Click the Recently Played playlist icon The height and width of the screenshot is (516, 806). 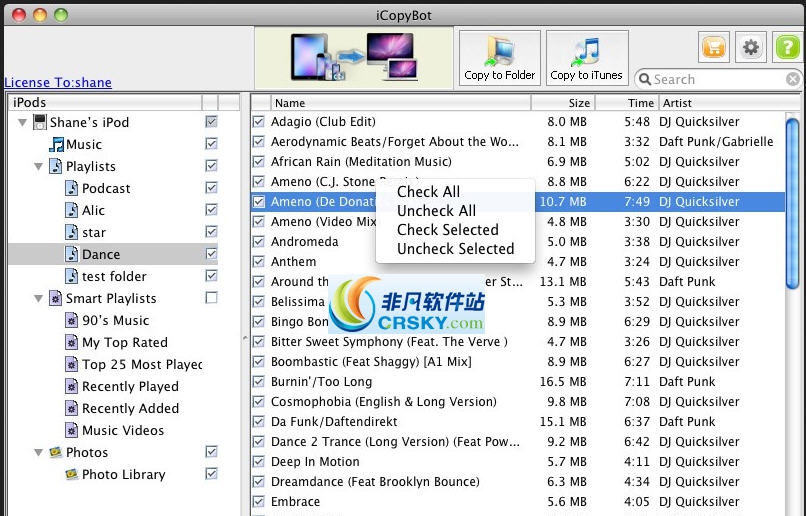click(x=72, y=386)
